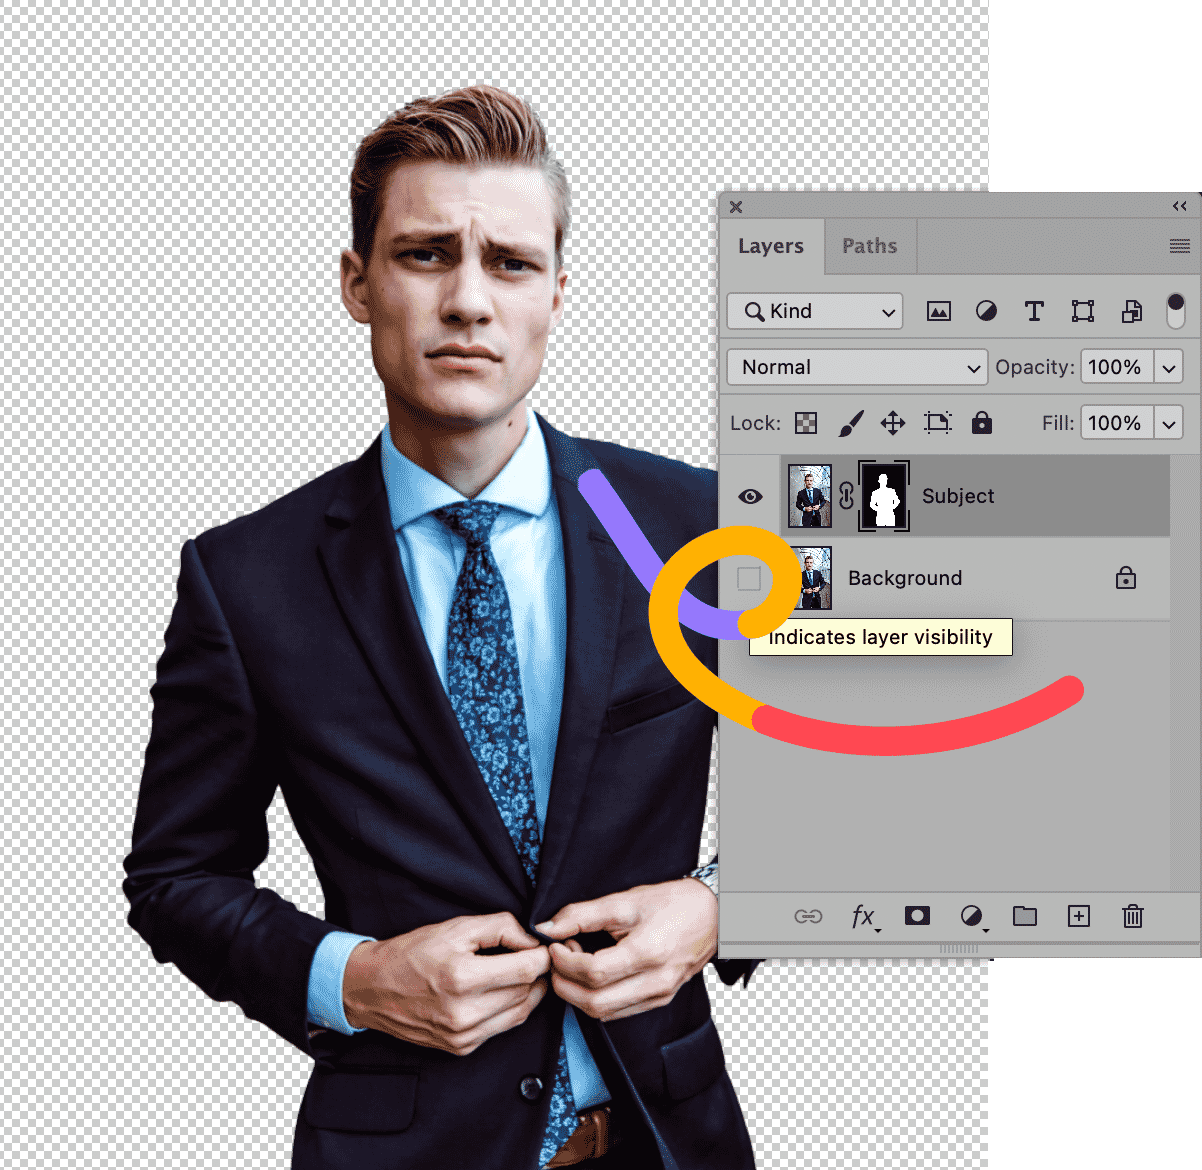The width and height of the screenshot is (1202, 1170).
Task: Open the Kind filter dropdown
Action: pyautogui.click(x=815, y=311)
